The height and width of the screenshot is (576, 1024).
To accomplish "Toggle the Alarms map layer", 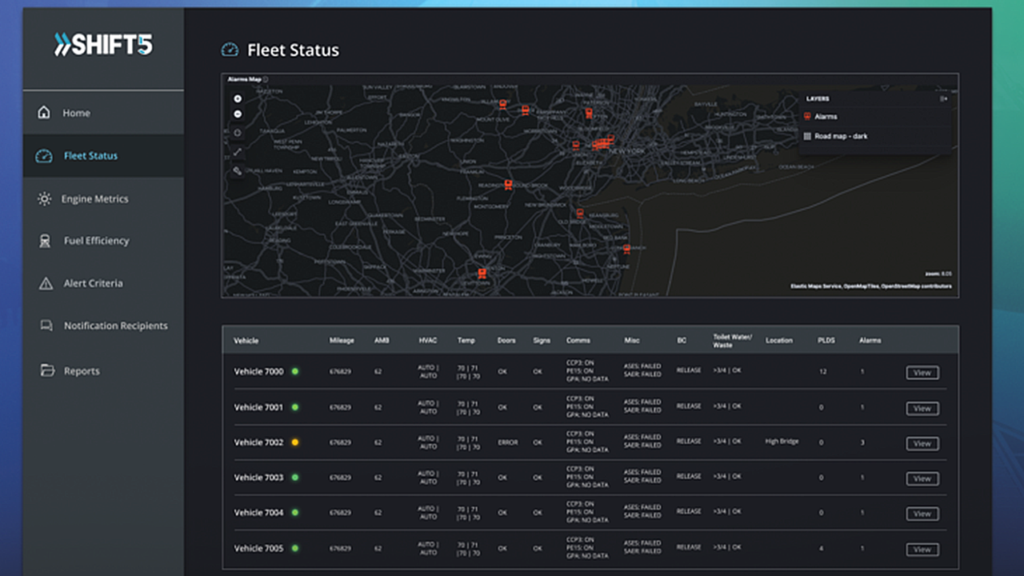I will point(825,117).
